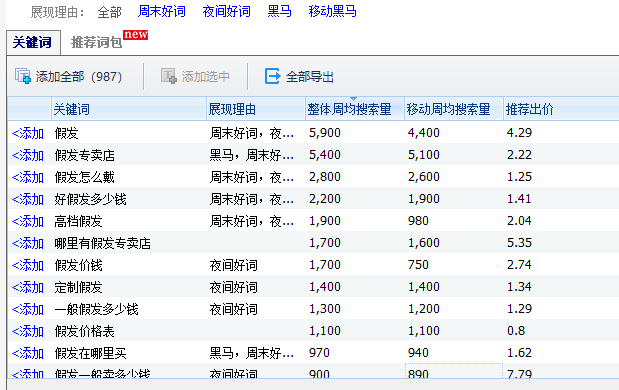Select the 假发专卖店 keyword cell
Viewport: 619px width, 390px height.
pos(84,156)
